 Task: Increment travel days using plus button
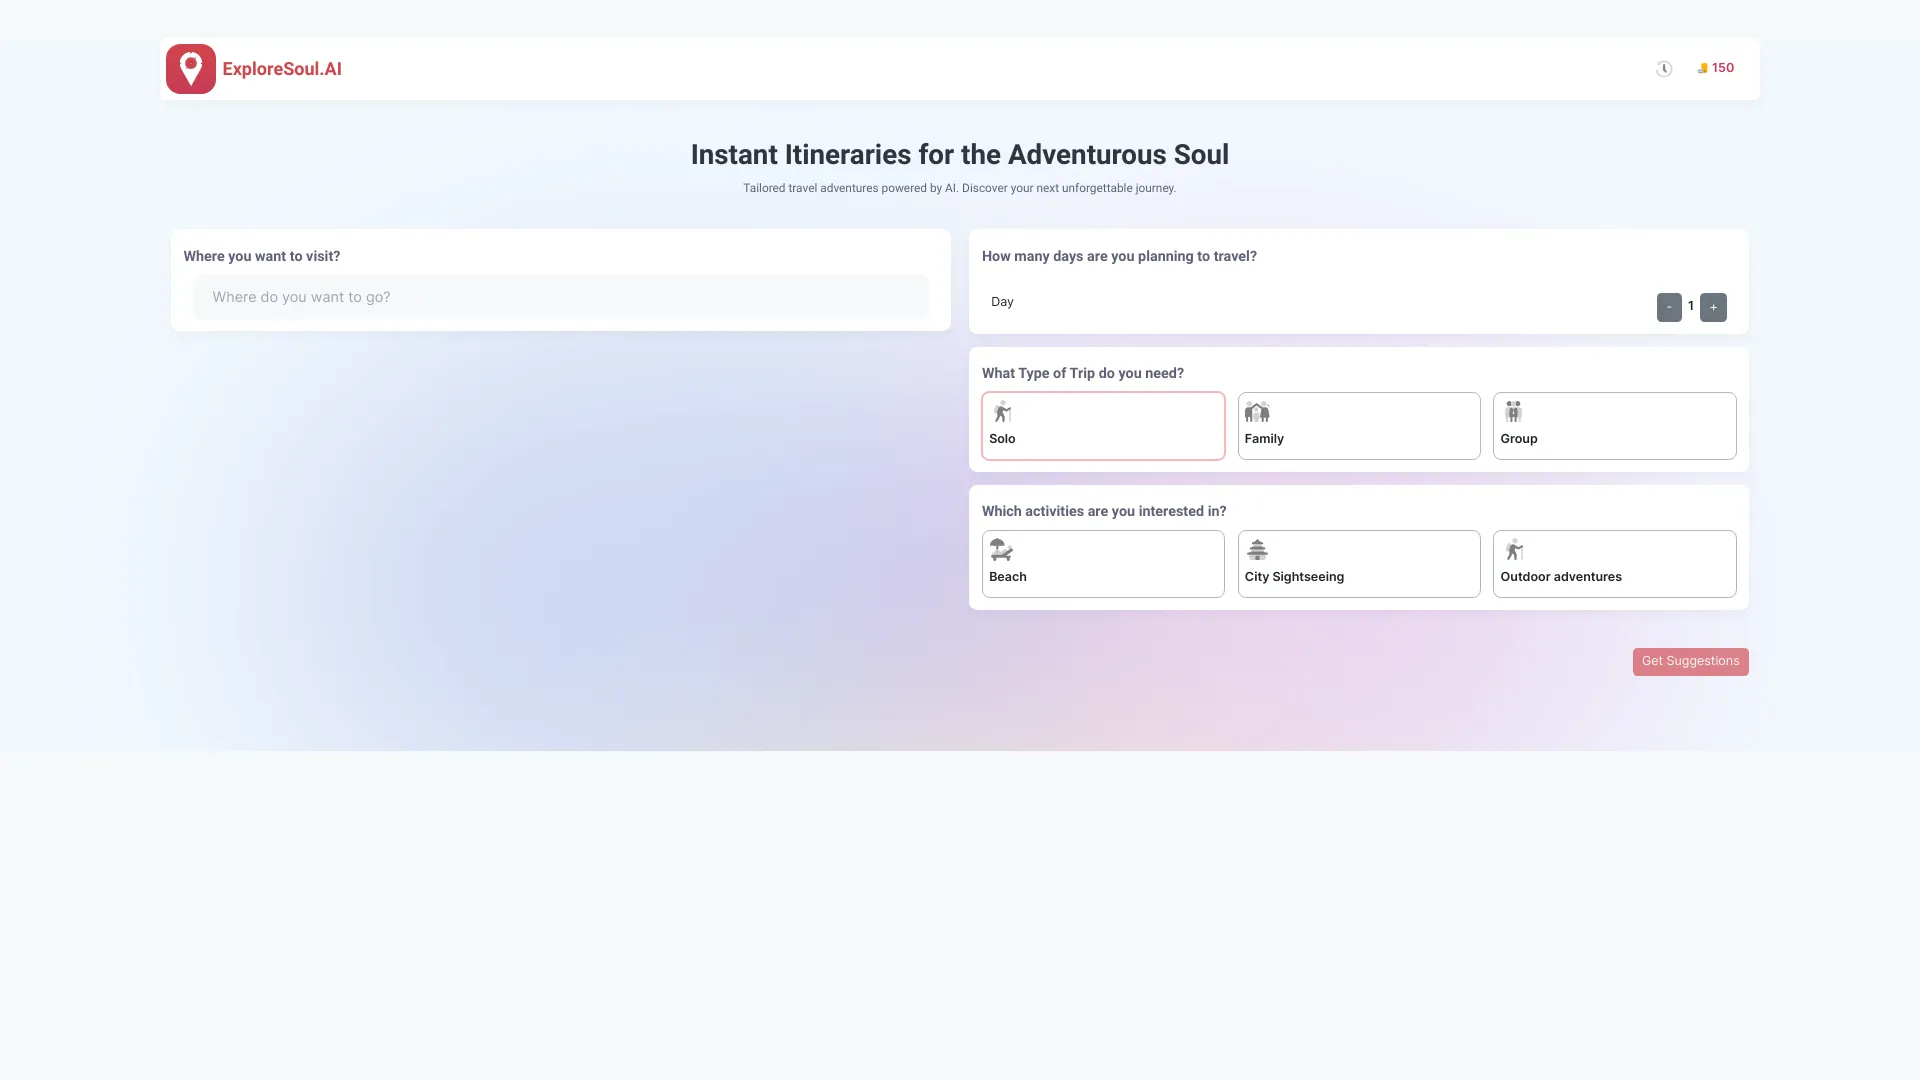(1714, 306)
